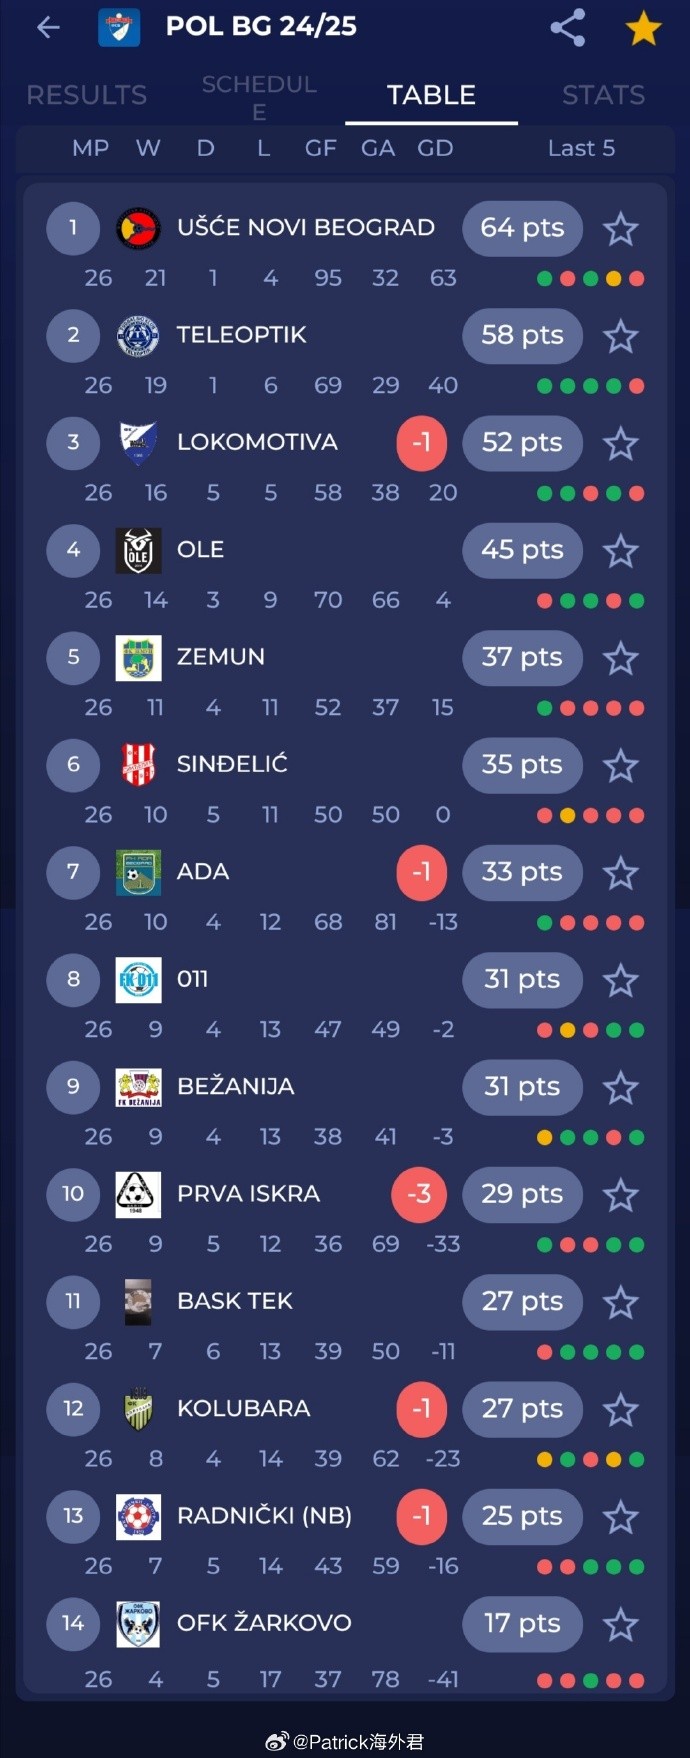Open the Bežanija team row
Image resolution: width=690 pixels, height=1758 pixels.
point(345,1110)
